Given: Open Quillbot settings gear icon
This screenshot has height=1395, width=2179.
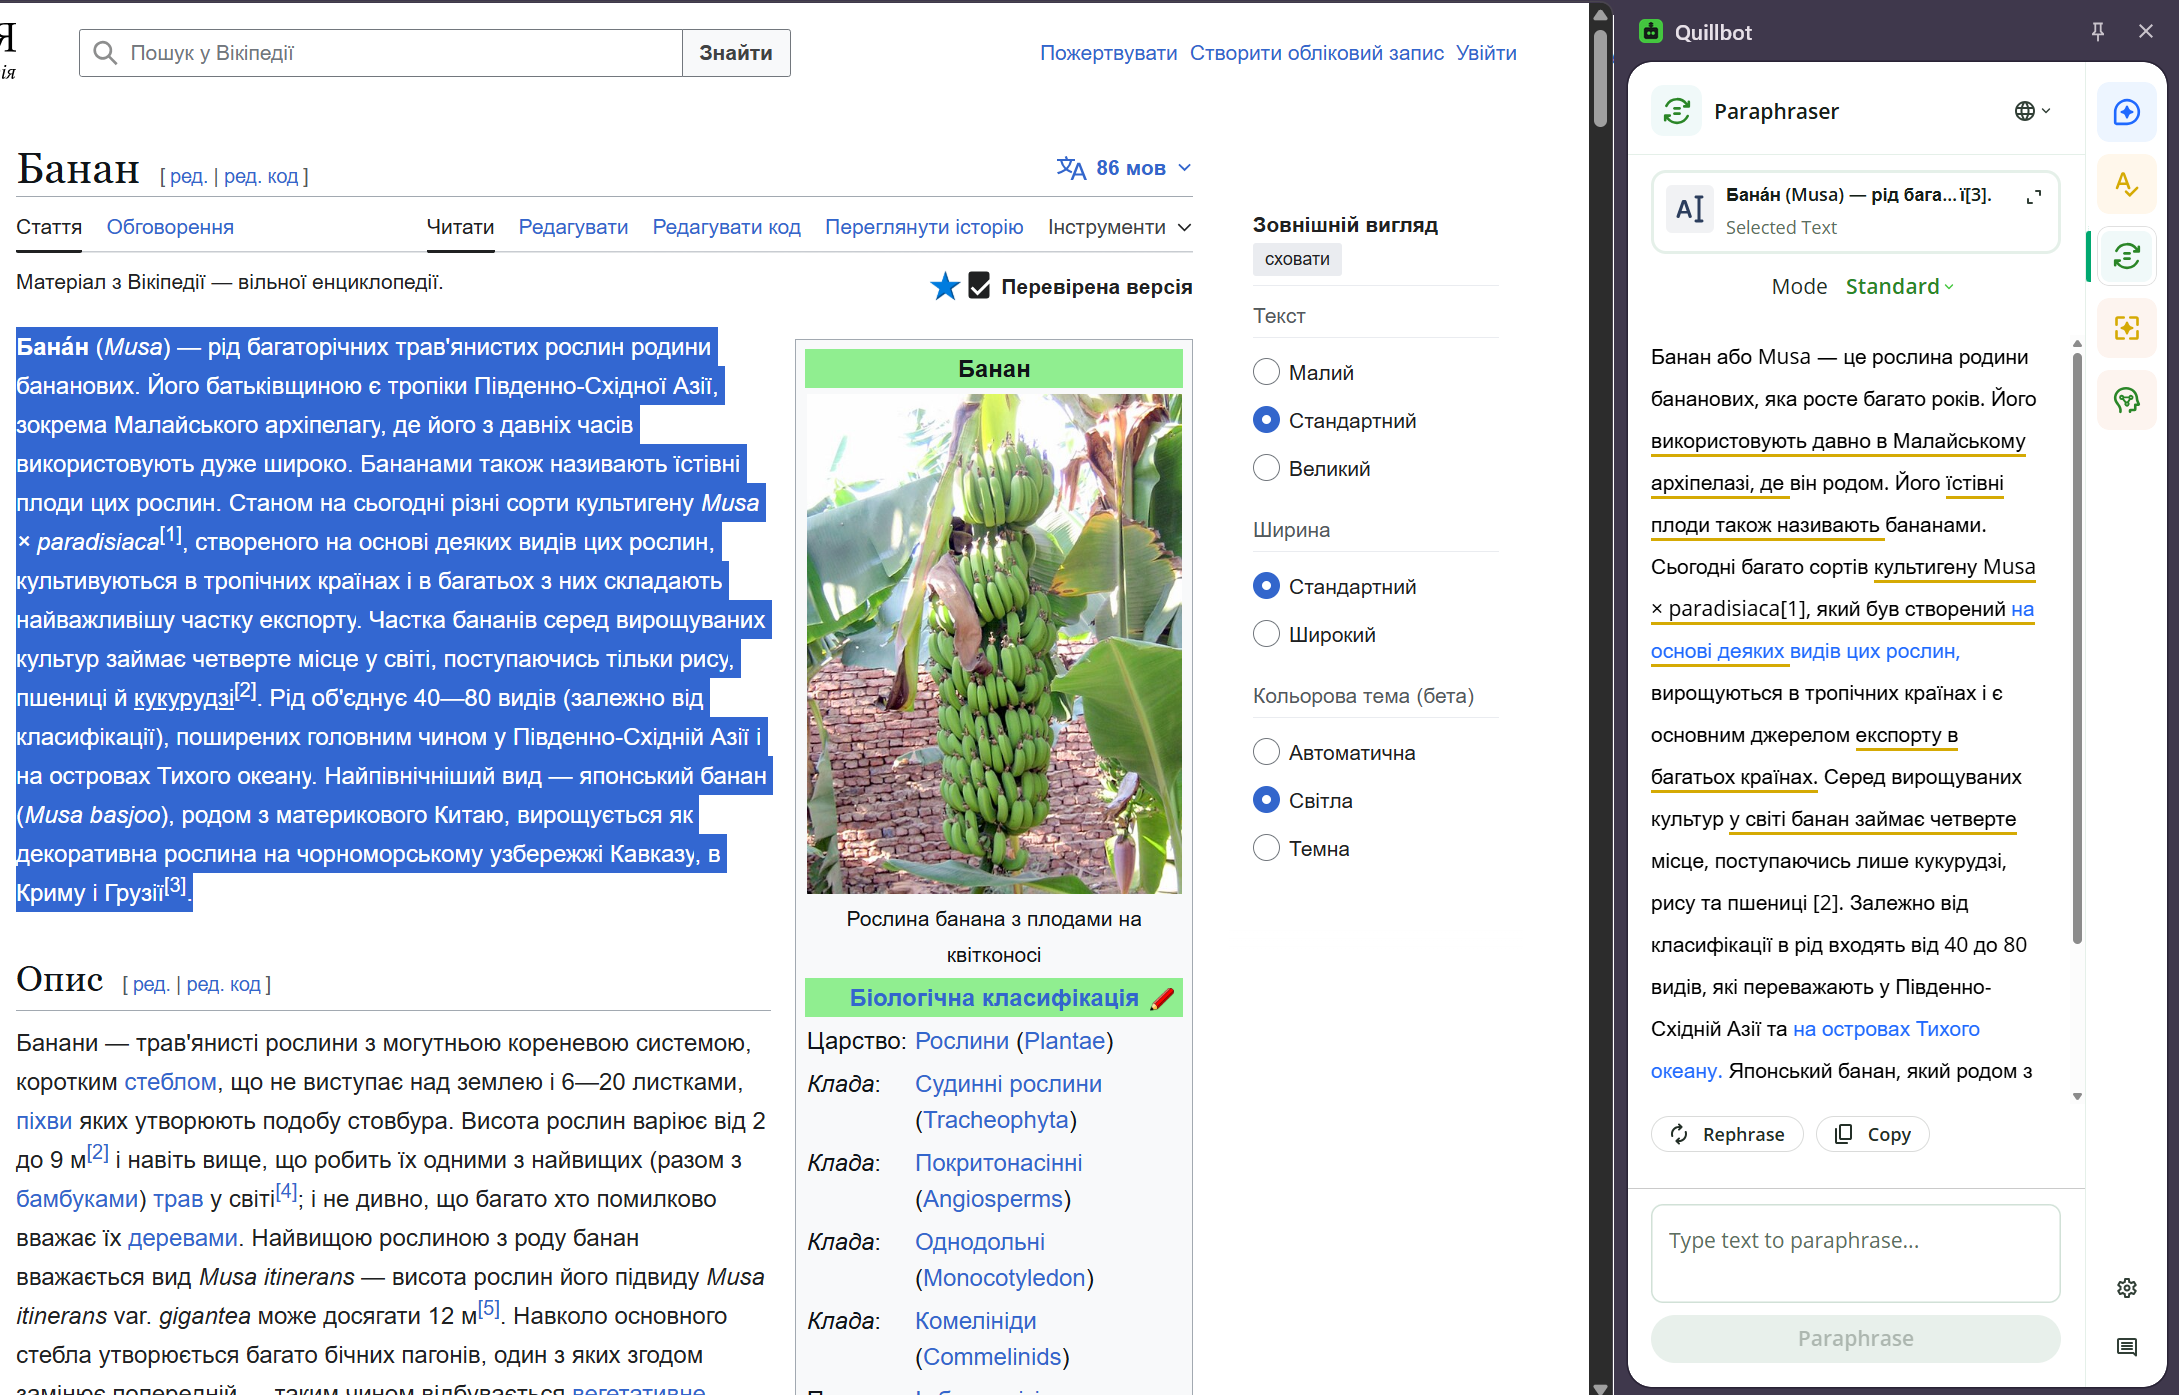Looking at the screenshot, I should pos(2127,1288).
